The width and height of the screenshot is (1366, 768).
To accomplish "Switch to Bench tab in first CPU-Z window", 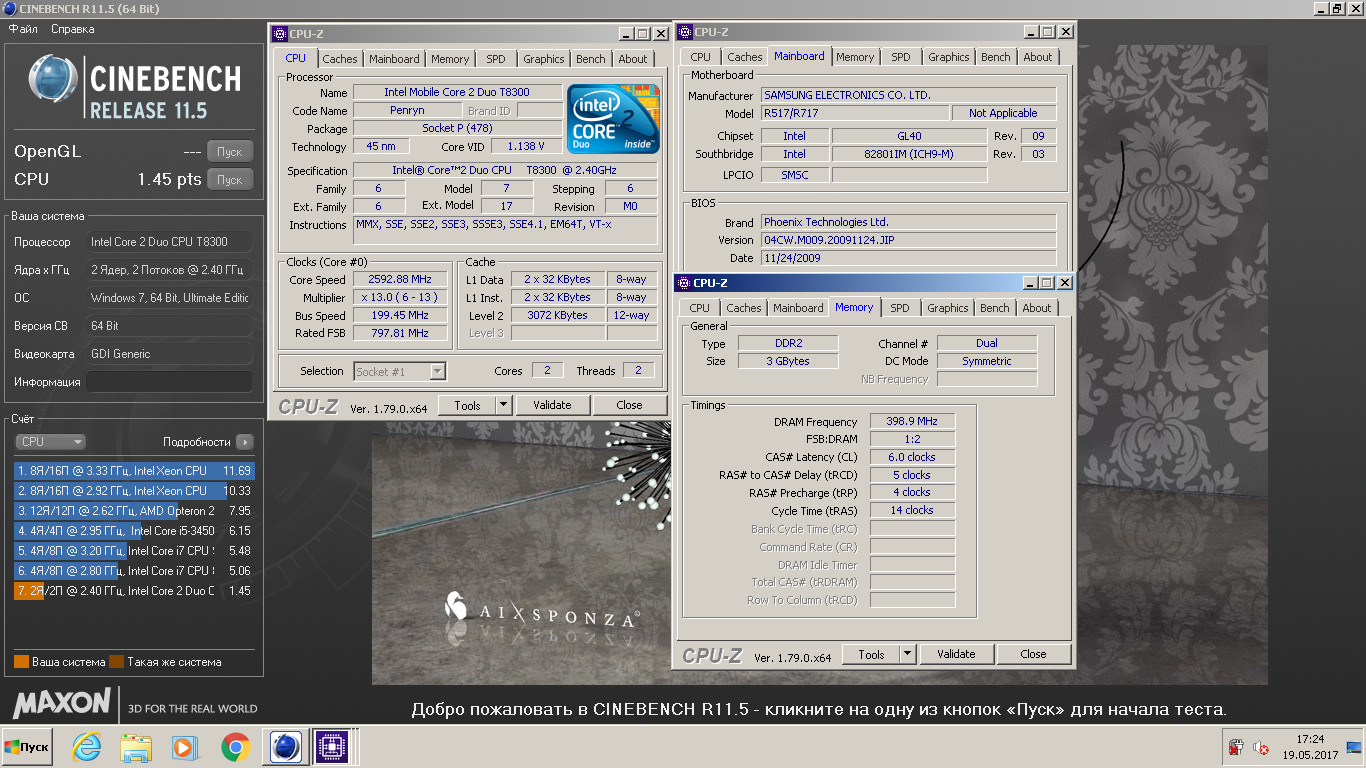I will tap(591, 59).
